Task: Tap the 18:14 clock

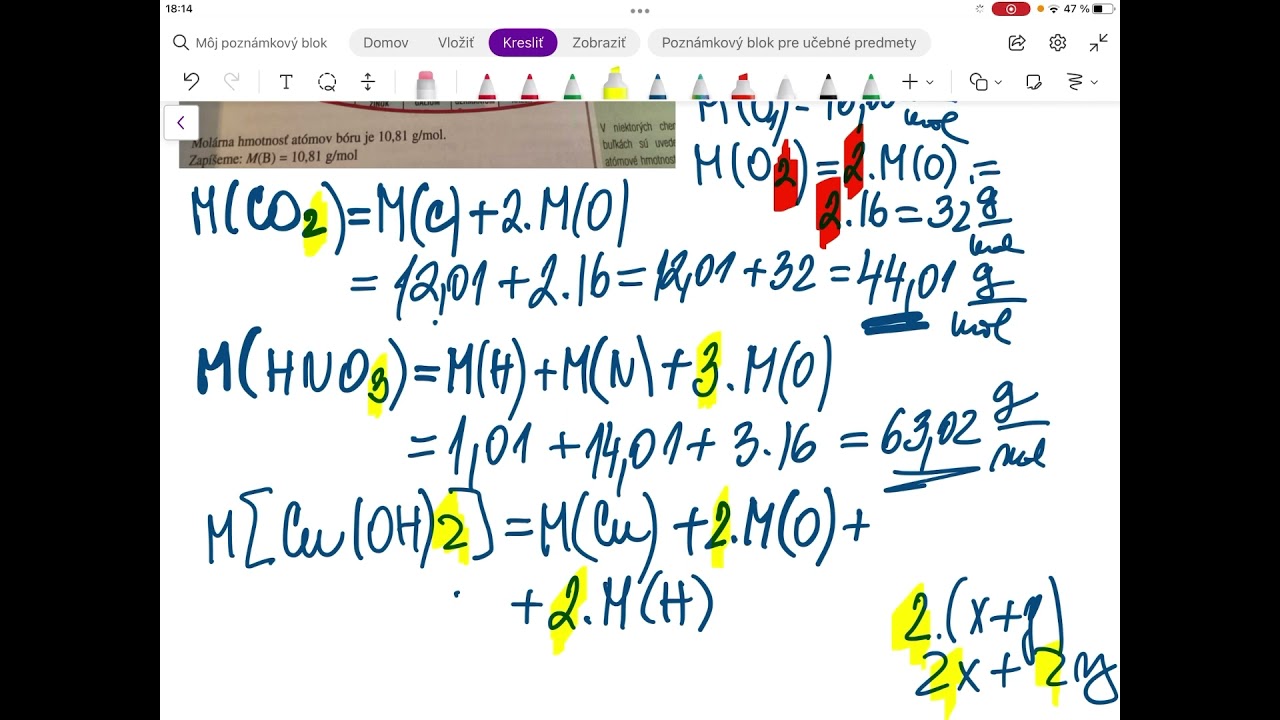Action: (x=180, y=9)
